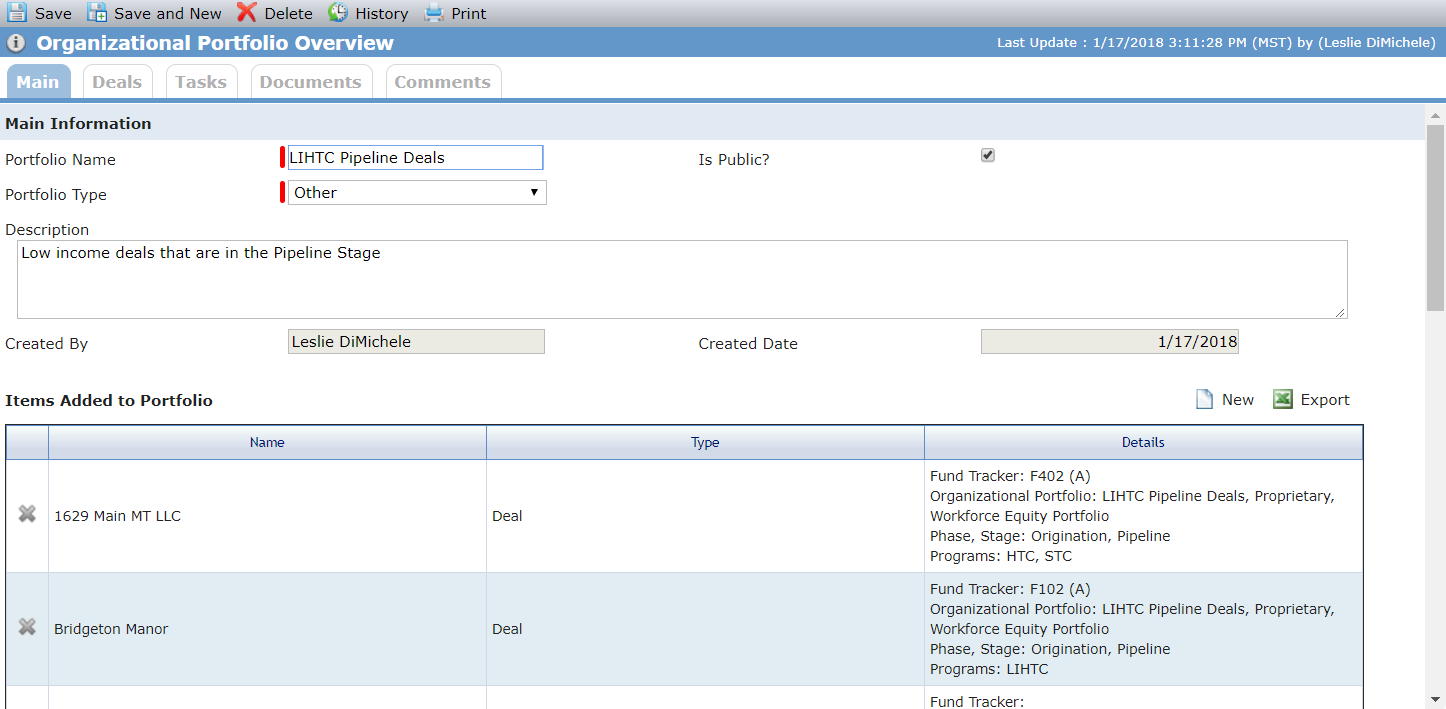The width and height of the screenshot is (1446, 709).
Task: Switch to the Main tab
Action: coord(38,82)
